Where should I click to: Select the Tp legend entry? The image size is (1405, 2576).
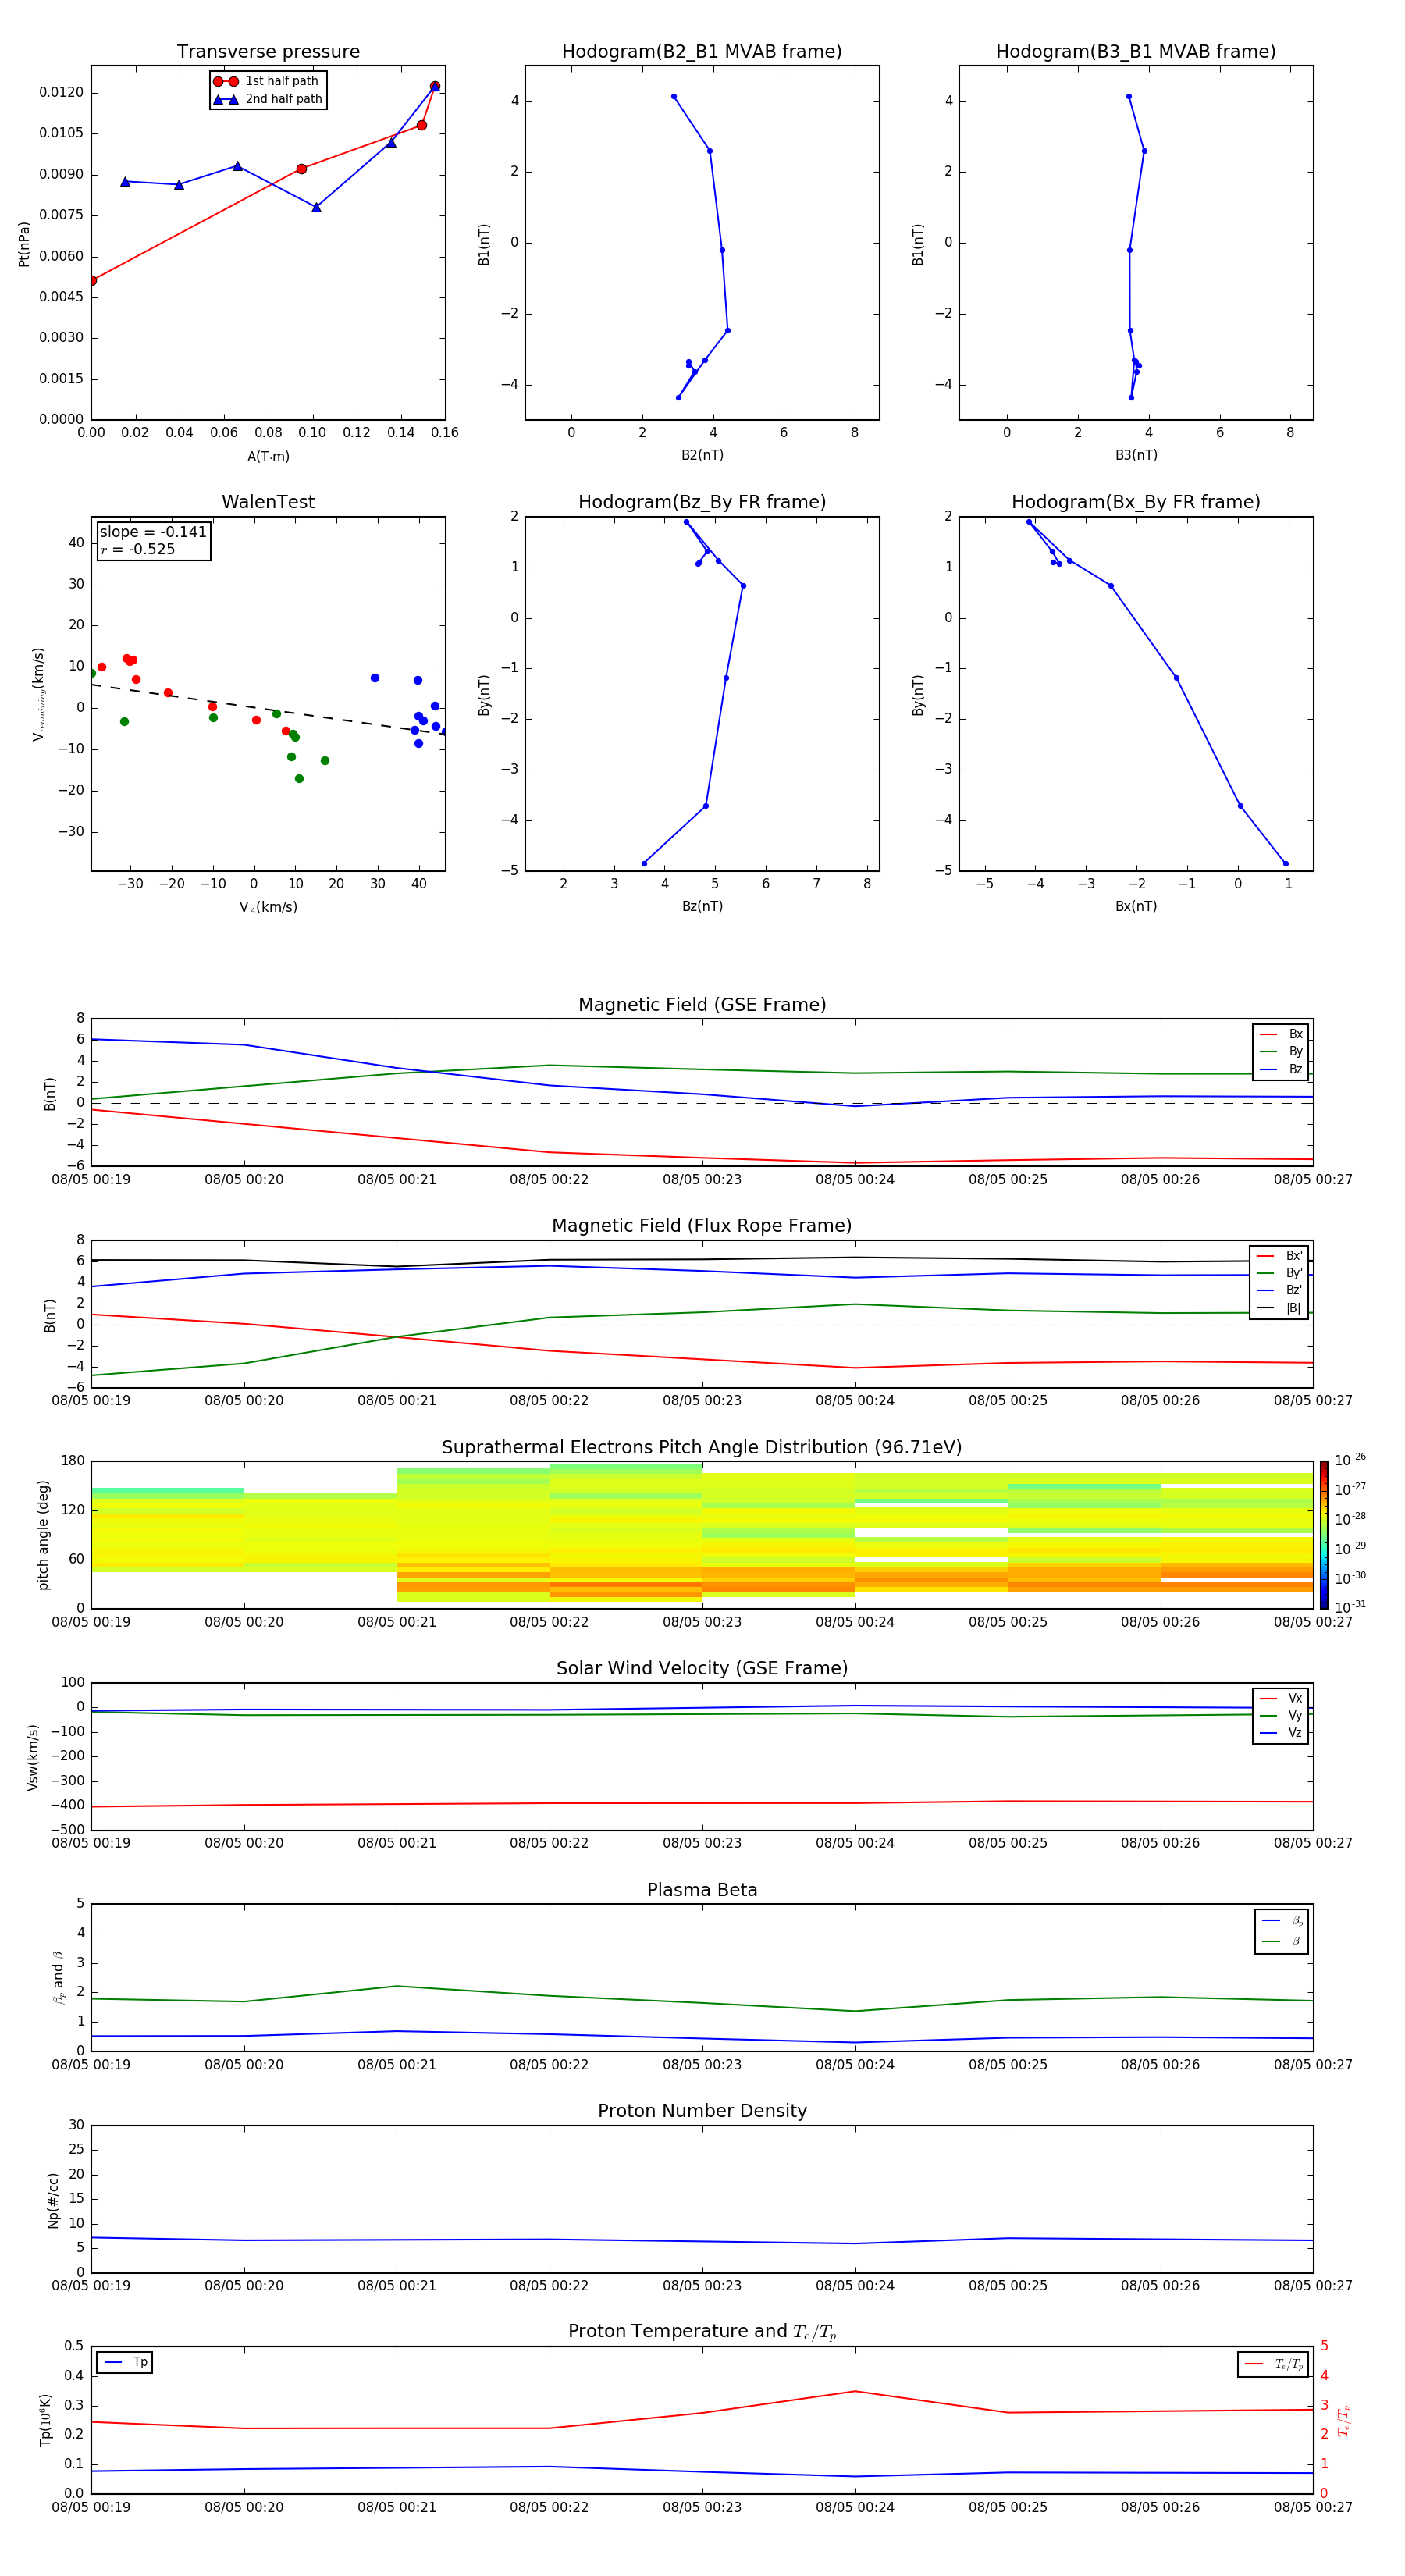point(125,2363)
